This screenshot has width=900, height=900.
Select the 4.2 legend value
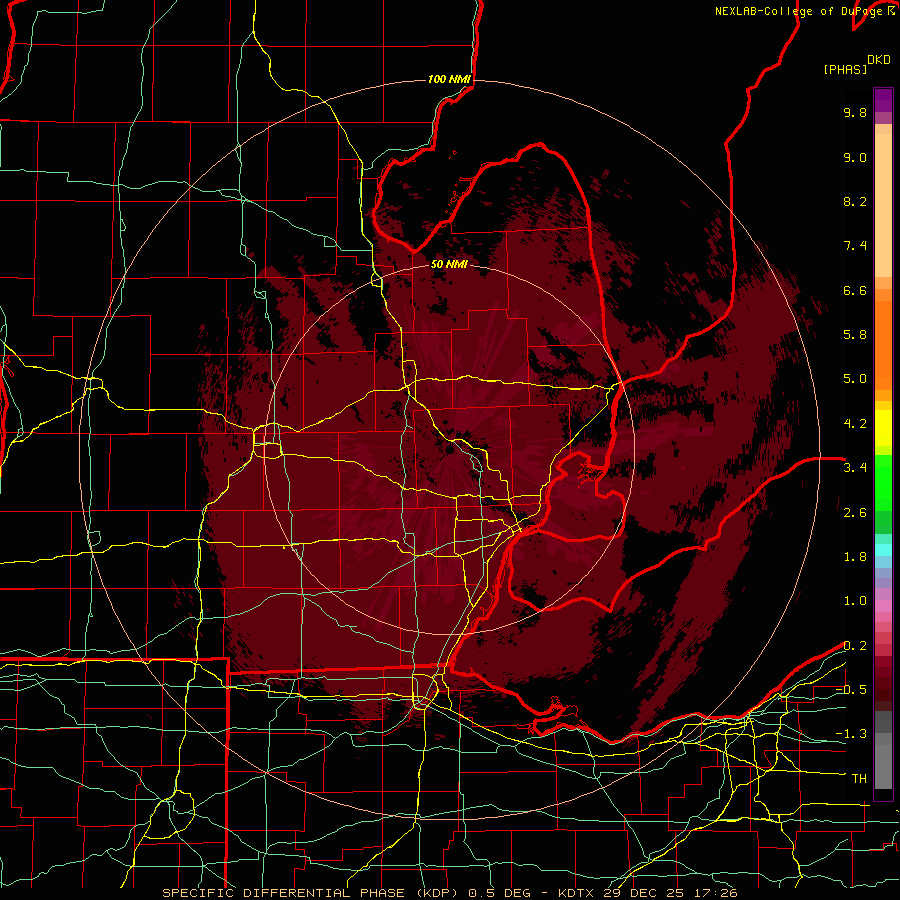[855, 424]
